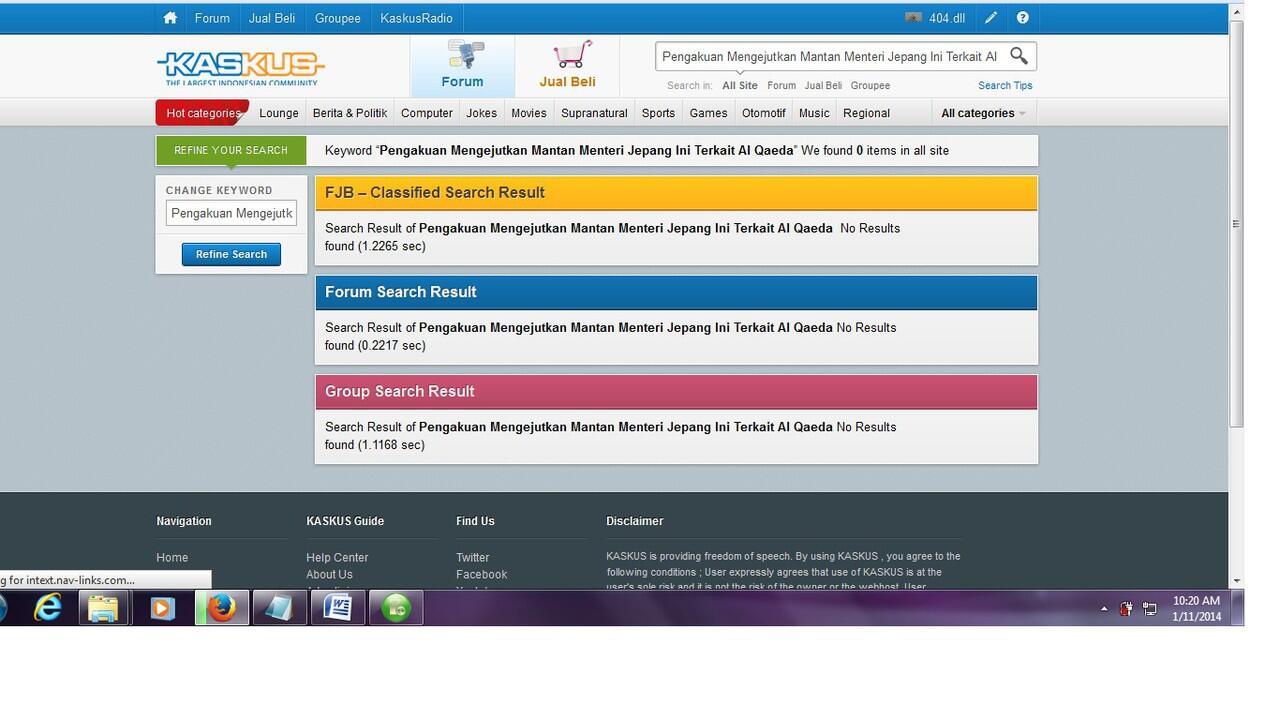Set search scope to Forum

click(781, 86)
